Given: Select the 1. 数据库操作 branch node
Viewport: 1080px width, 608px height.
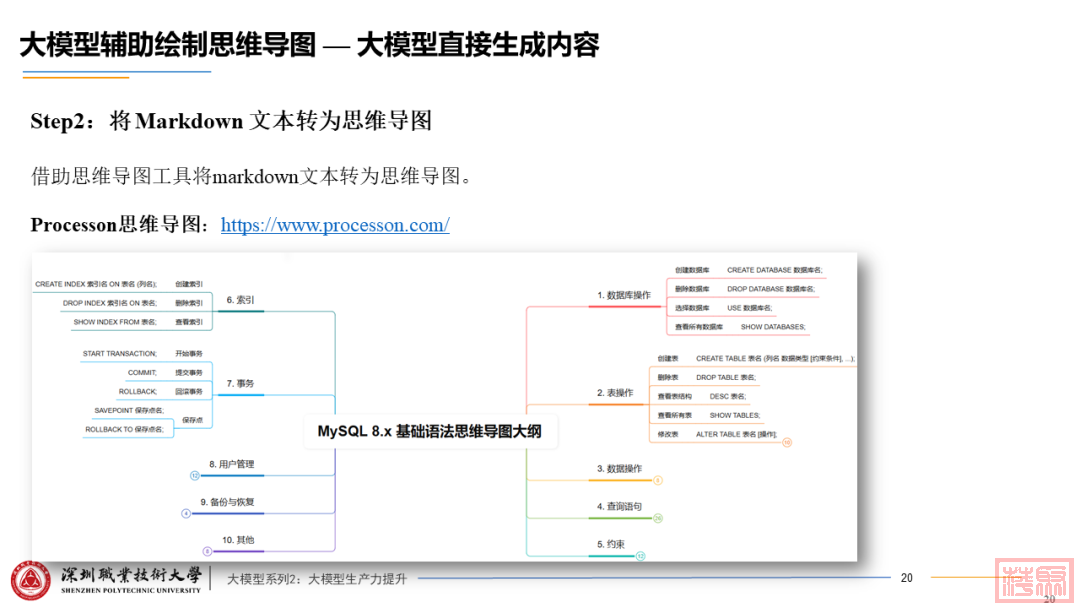Looking at the screenshot, I should coord(624,295).
